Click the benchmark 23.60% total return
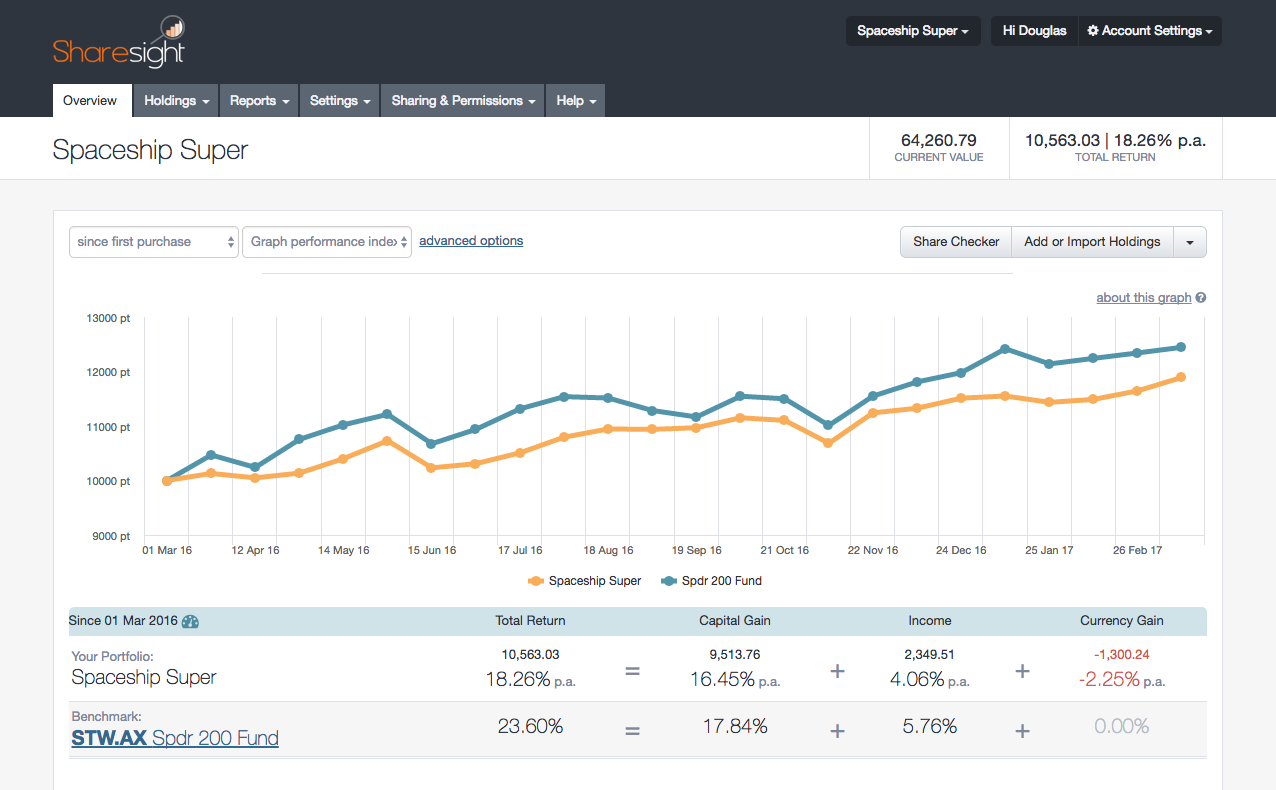Image resolution: width=1276 pixels, height=790 pixels. coord(530,727)
